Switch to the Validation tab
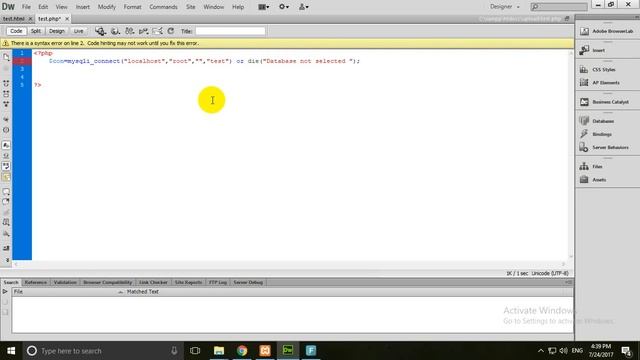 click(65, 282)
